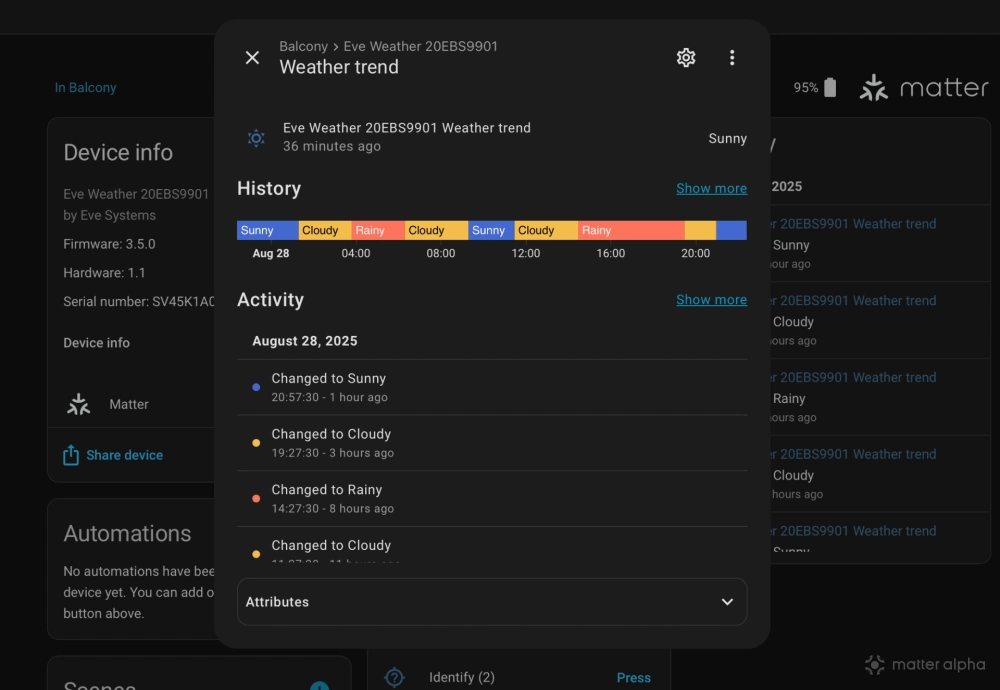
Task: Open the three-dot overflow menu
Action: point(732,58)
